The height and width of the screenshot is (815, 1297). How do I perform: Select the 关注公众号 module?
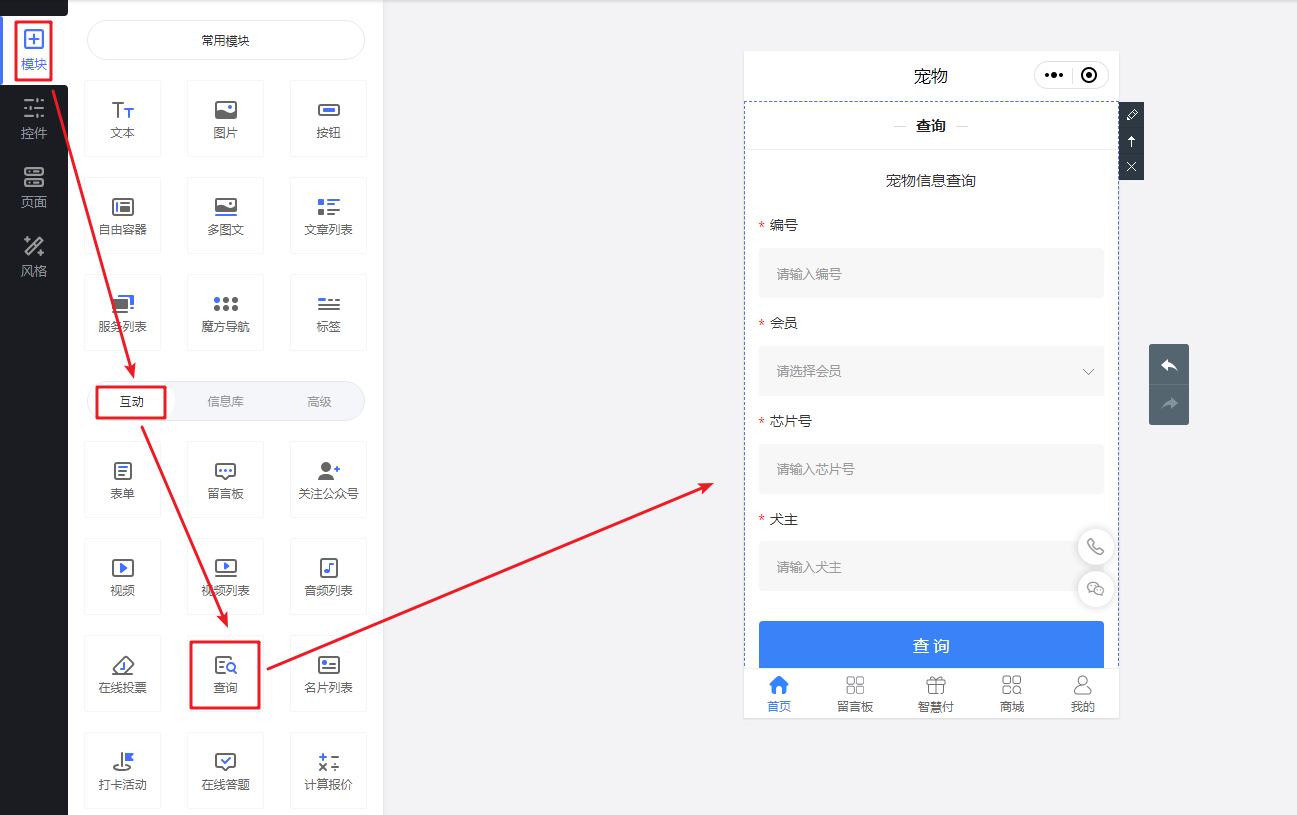tap(329, 480)
